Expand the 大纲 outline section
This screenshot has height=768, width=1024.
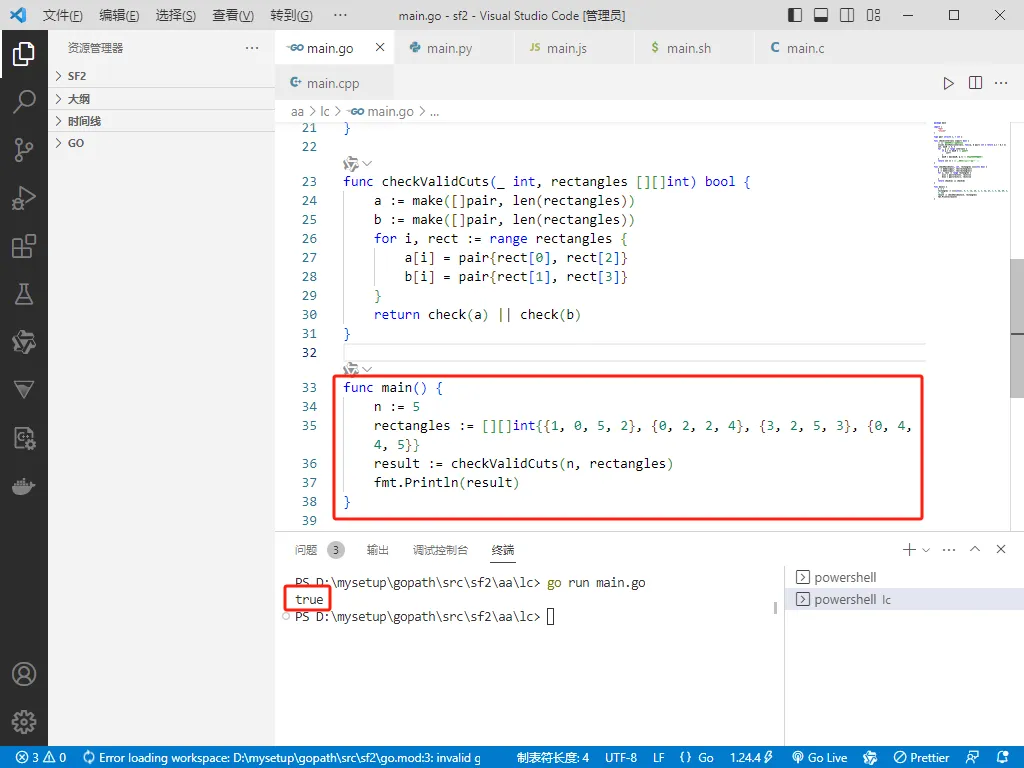coord(161,99)
